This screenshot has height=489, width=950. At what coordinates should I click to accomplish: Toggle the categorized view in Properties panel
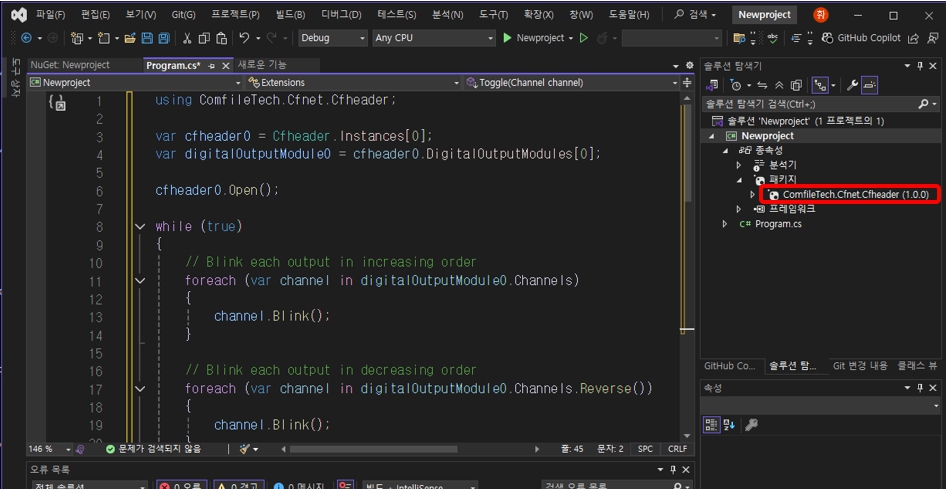(711, 425)
